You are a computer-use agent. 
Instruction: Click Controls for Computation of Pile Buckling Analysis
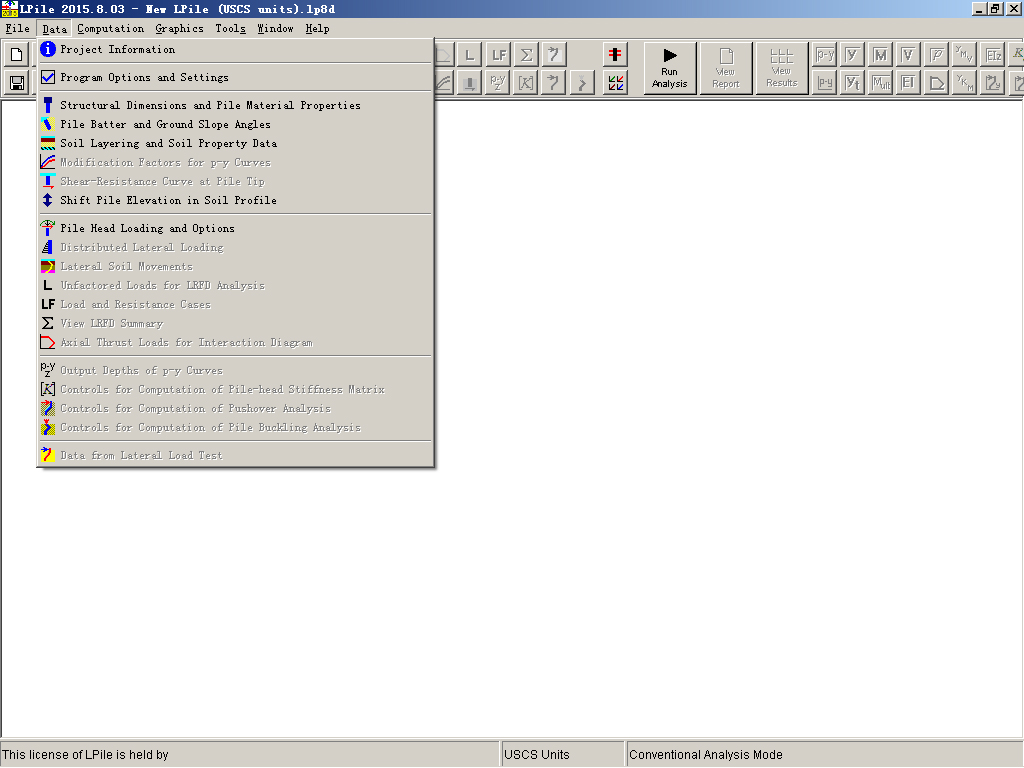pyautogui.click(x=235, y=427)
